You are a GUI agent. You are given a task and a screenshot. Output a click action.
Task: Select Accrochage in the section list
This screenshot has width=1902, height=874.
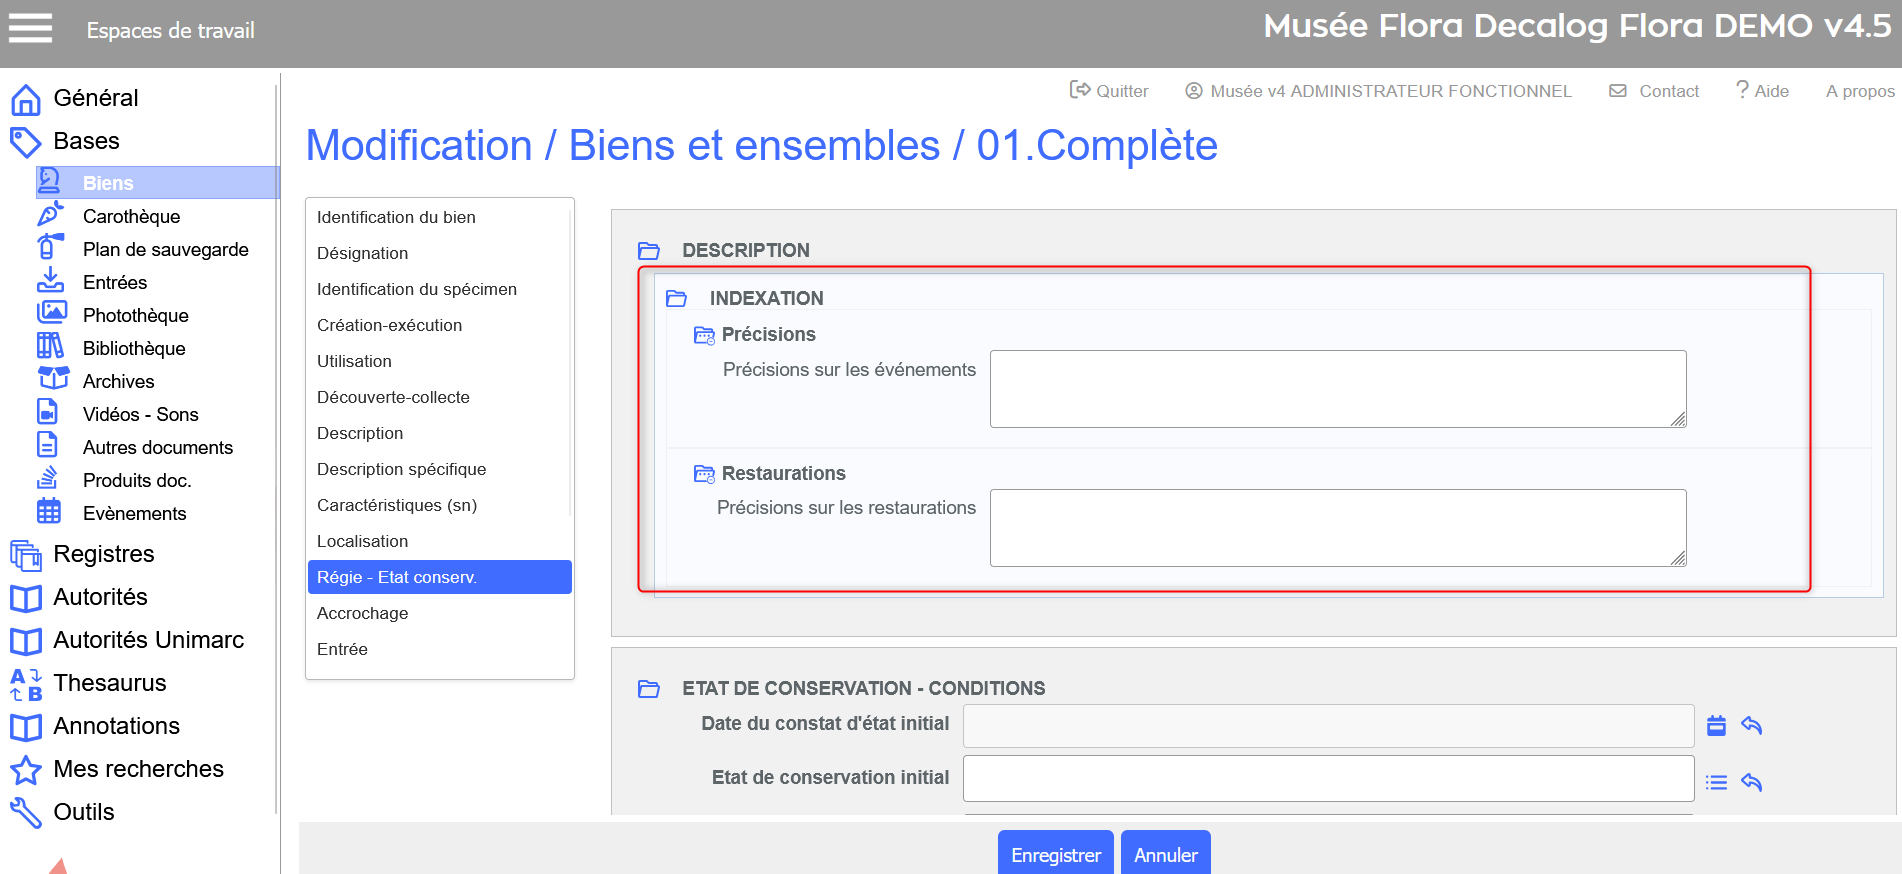pos(362,613)
